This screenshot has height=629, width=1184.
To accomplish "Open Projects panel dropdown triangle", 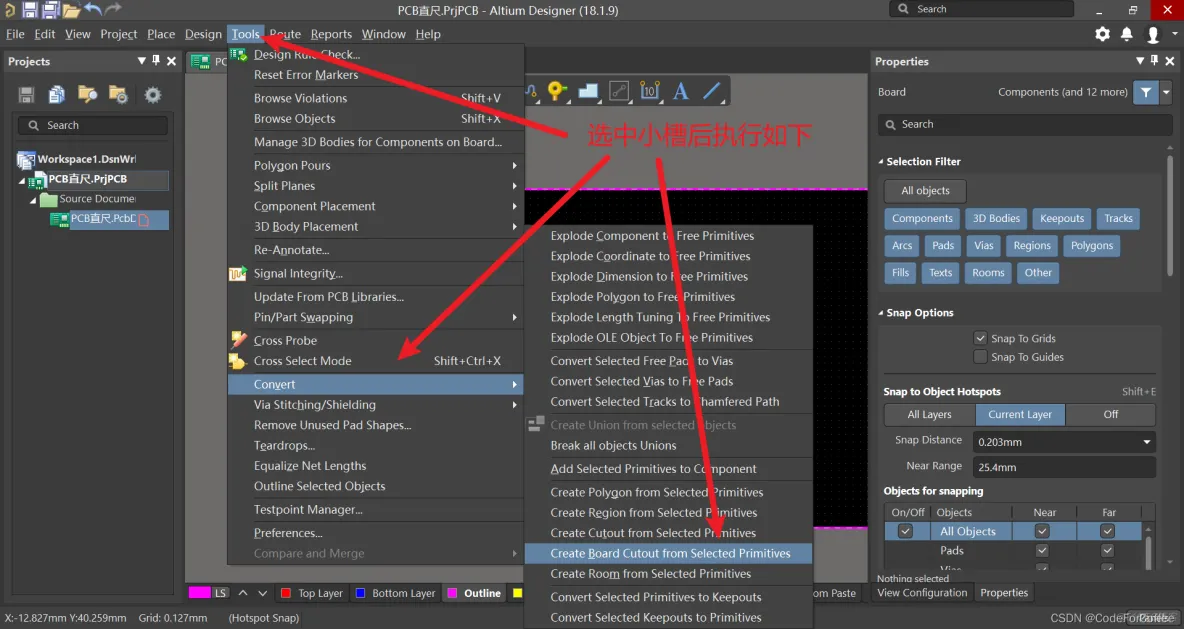I will (141, 60).
